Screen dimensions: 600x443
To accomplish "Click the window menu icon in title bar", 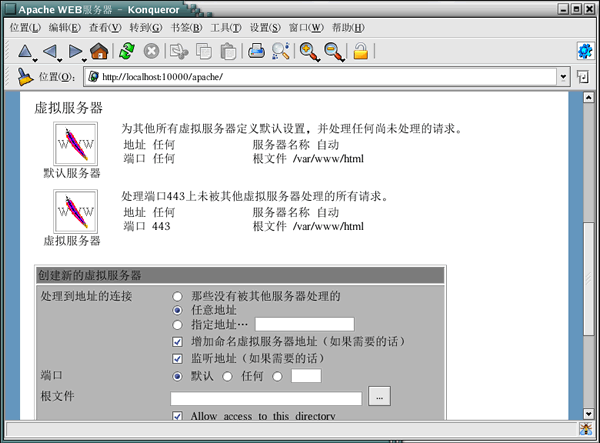I will tap(10, 9).
